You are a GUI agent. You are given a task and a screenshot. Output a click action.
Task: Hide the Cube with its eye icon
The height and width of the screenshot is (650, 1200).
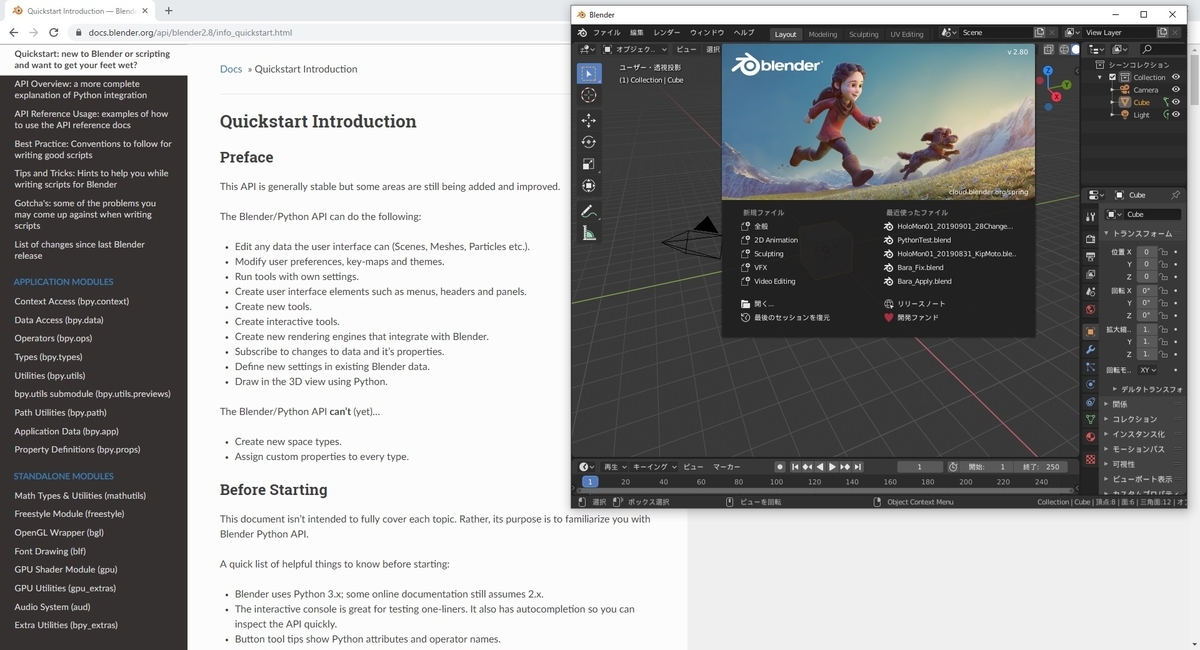coord(1175,102)
